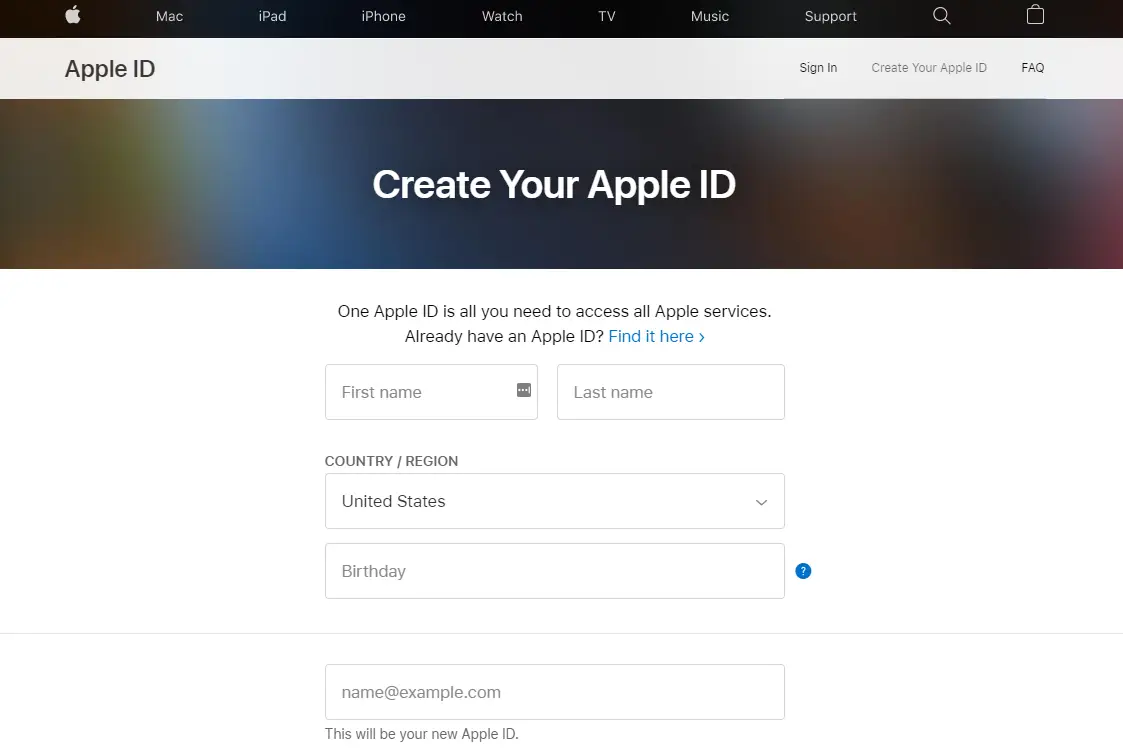Open the Watch navigation item
This screenshot has width=1123, height=751.
click(x=502, y=16)
